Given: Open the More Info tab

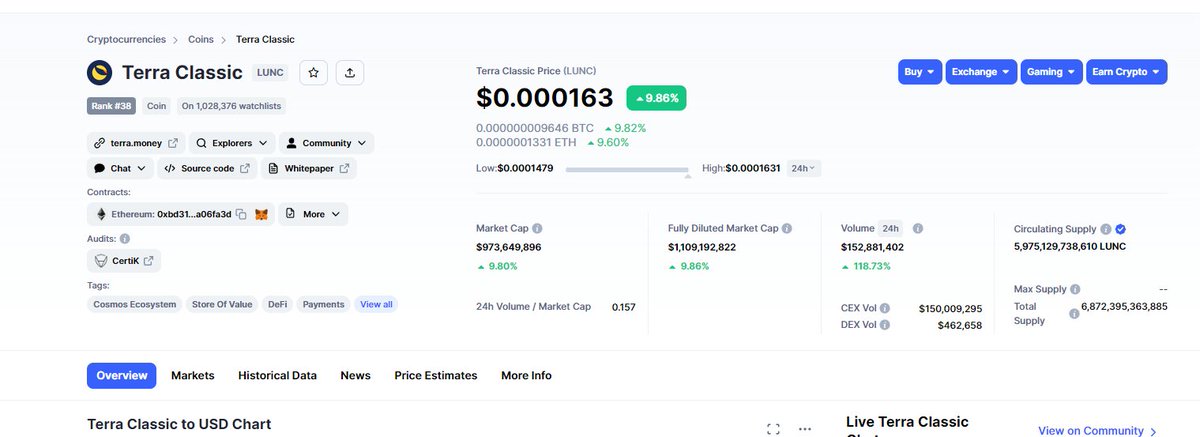Looking at the screenshot, I should 526,375.
